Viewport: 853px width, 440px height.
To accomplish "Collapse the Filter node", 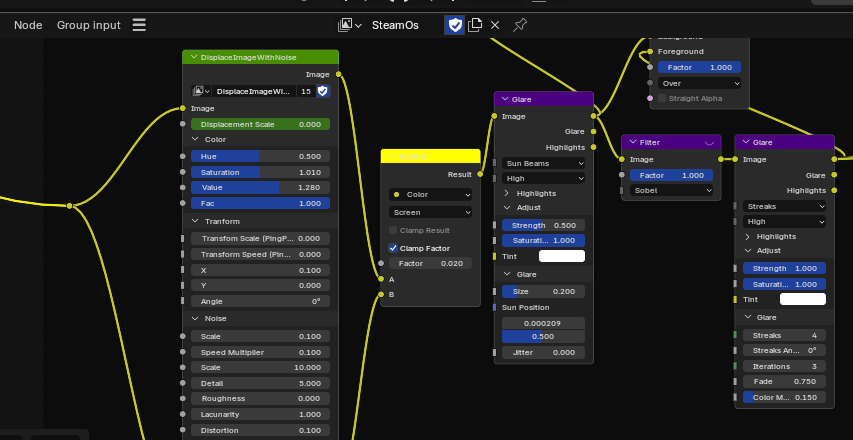I will [632, 142].
